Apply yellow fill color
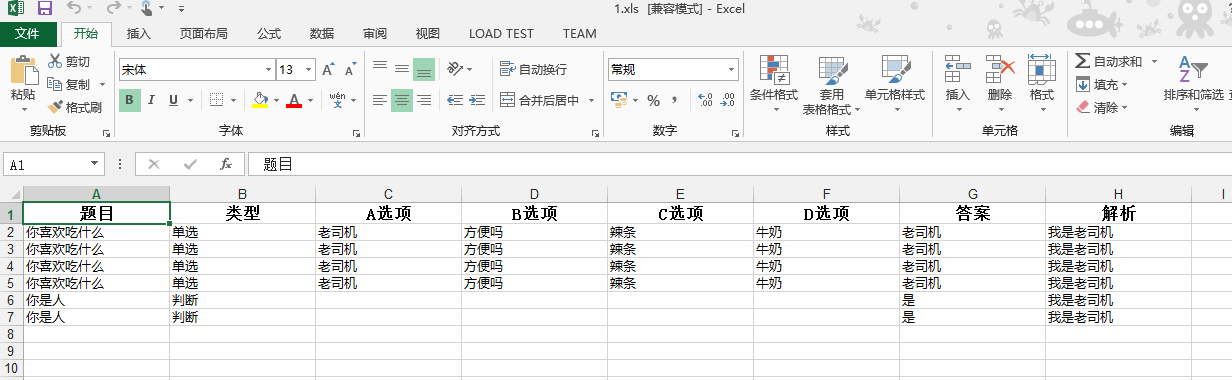Viewport: 1232px width, 380px height. (x=260, y=100)
